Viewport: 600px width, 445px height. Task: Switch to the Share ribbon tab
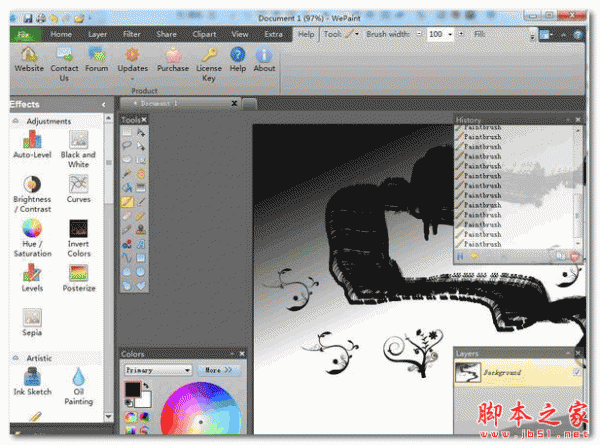(x=166, y=34)
